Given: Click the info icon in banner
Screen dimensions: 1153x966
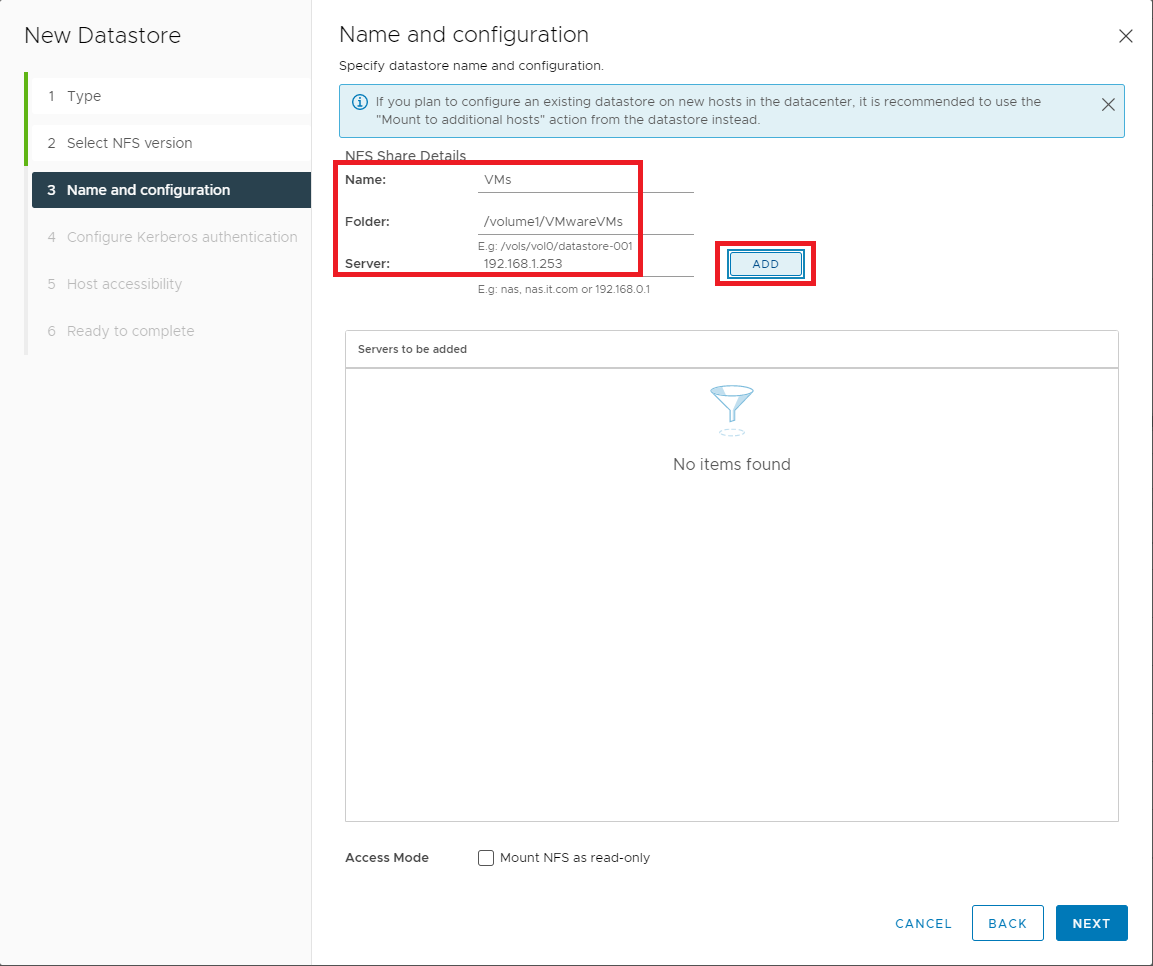Looking at the screenshot, I should point(359,102).
